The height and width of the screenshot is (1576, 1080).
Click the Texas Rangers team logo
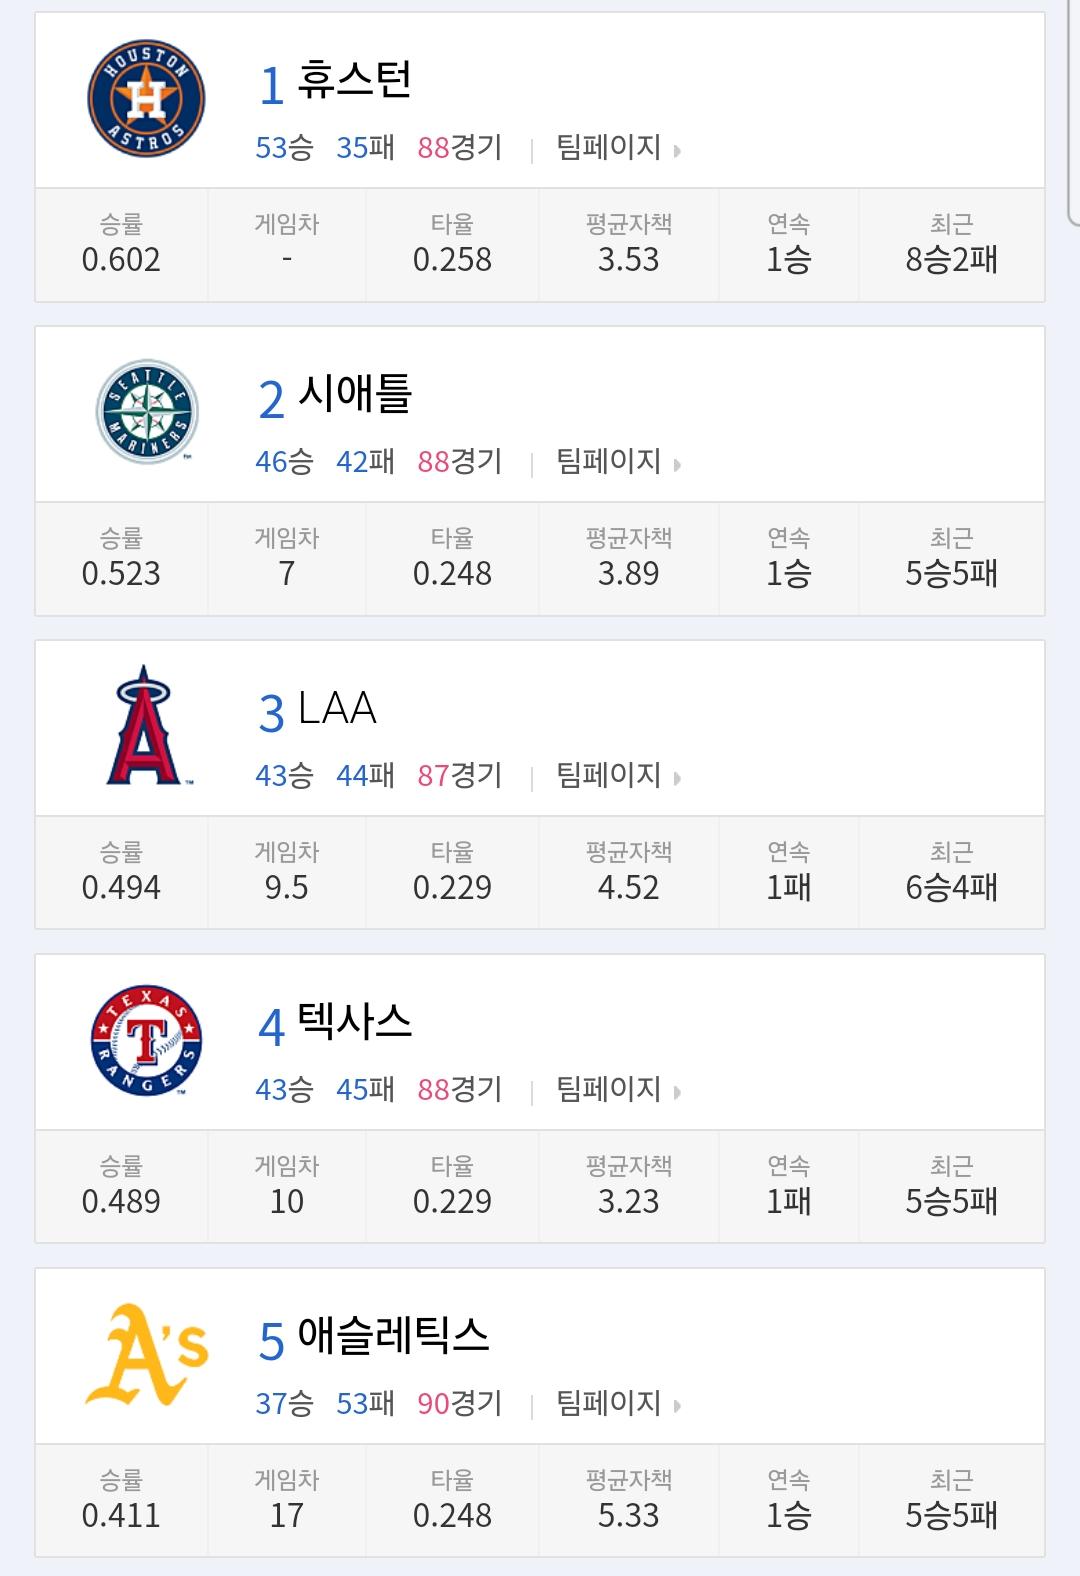(x=146, y=1040)
